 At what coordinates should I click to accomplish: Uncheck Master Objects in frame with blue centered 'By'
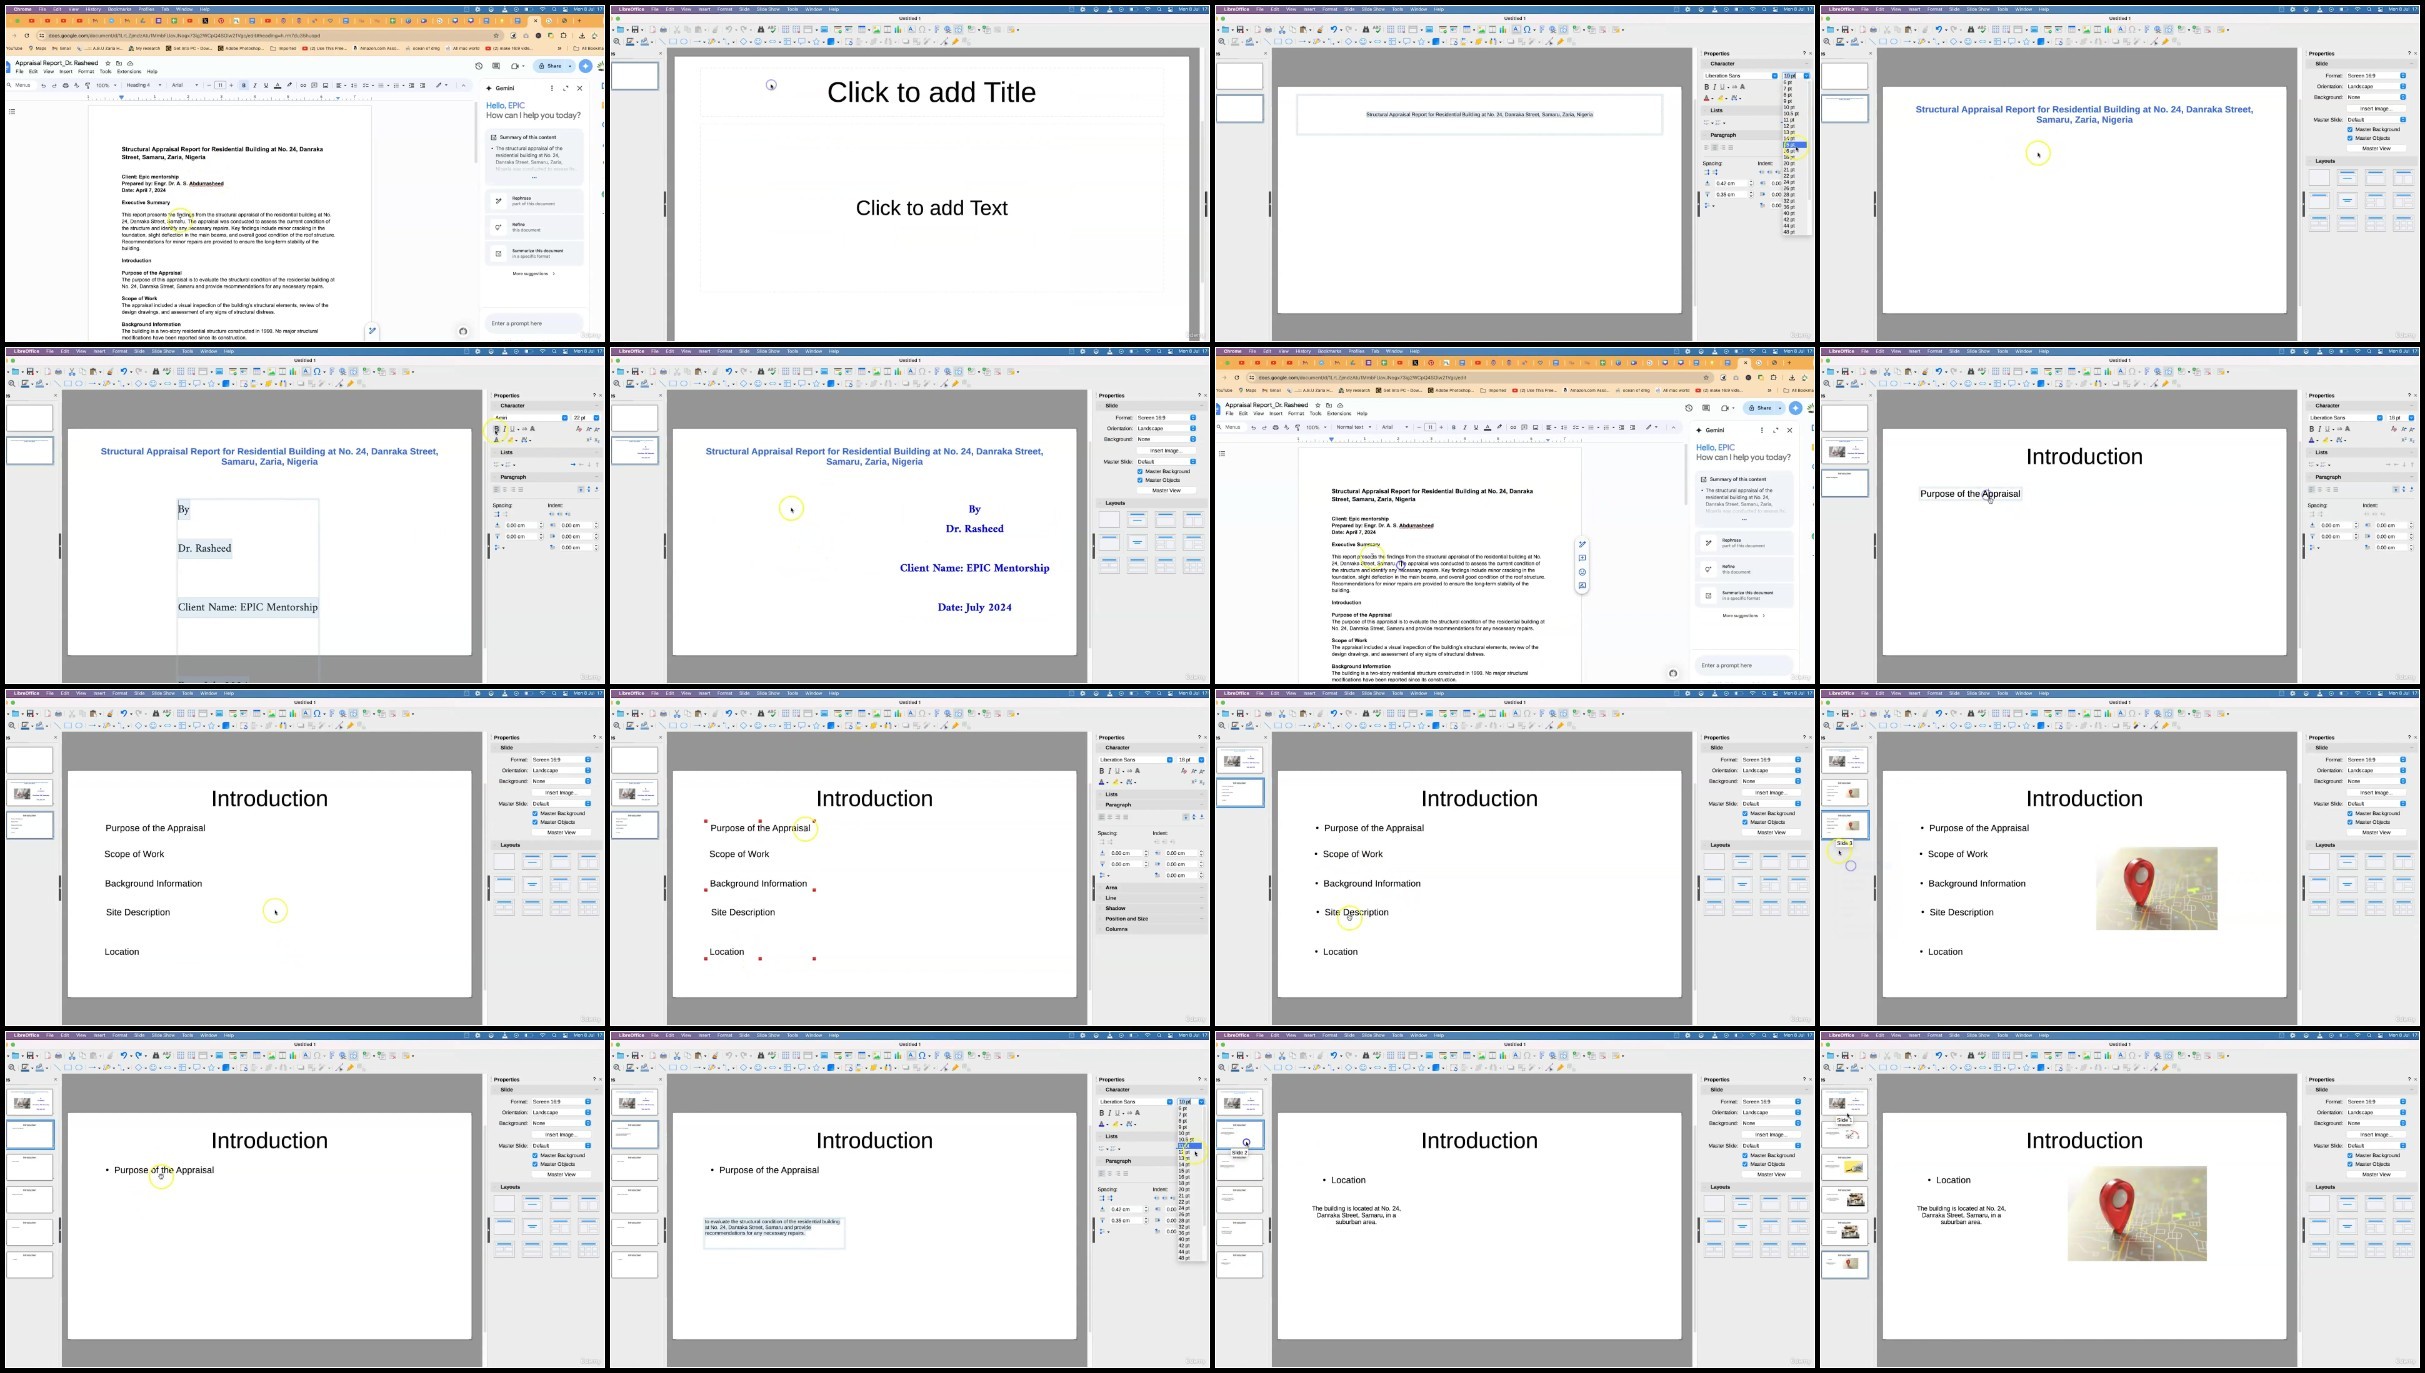pyautogui.click(x=1140, y=480)
